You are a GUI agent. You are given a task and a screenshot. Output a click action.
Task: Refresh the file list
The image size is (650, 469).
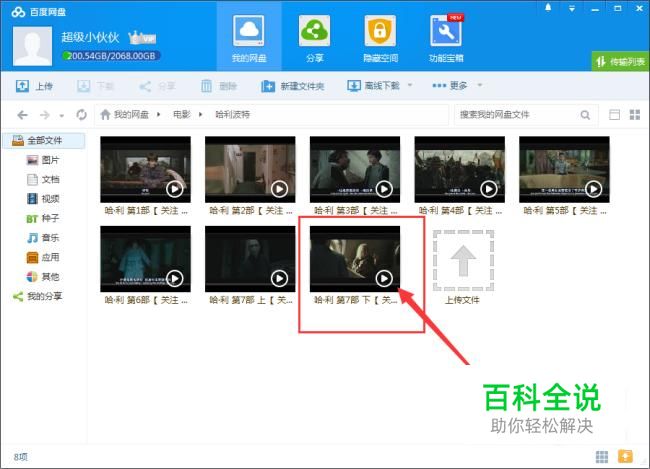[82, 114]
